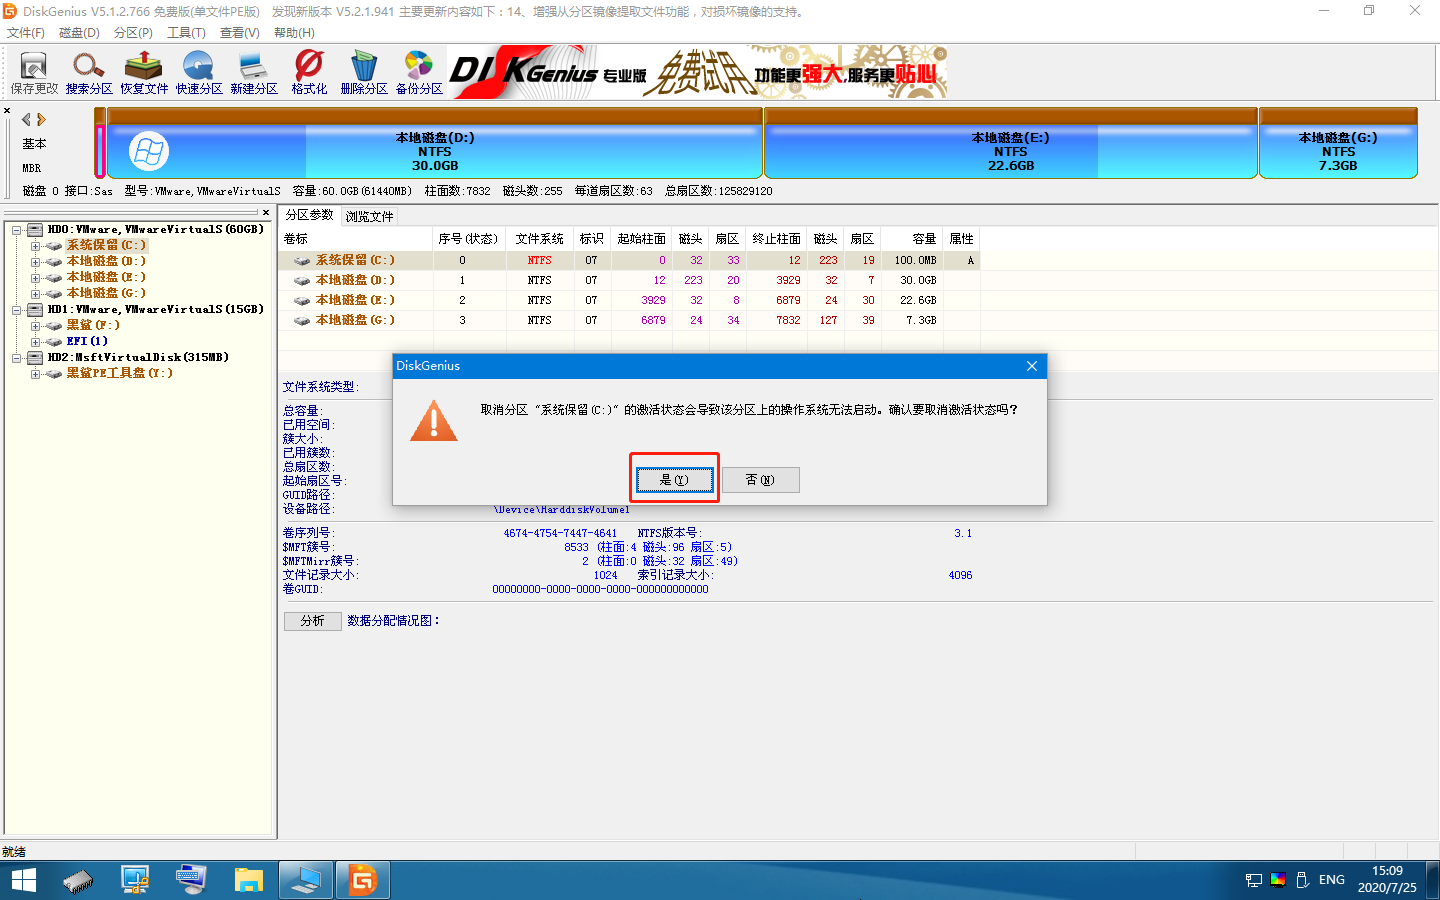Click the drive icon of the 系统保留 (C:) table row

pos(301,260)
